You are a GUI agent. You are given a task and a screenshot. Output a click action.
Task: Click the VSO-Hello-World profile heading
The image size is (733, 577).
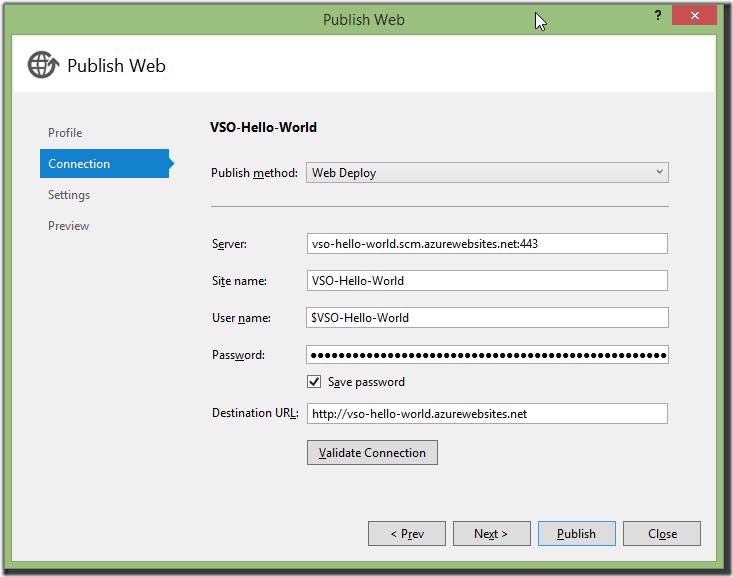click(x=263, y=127)
